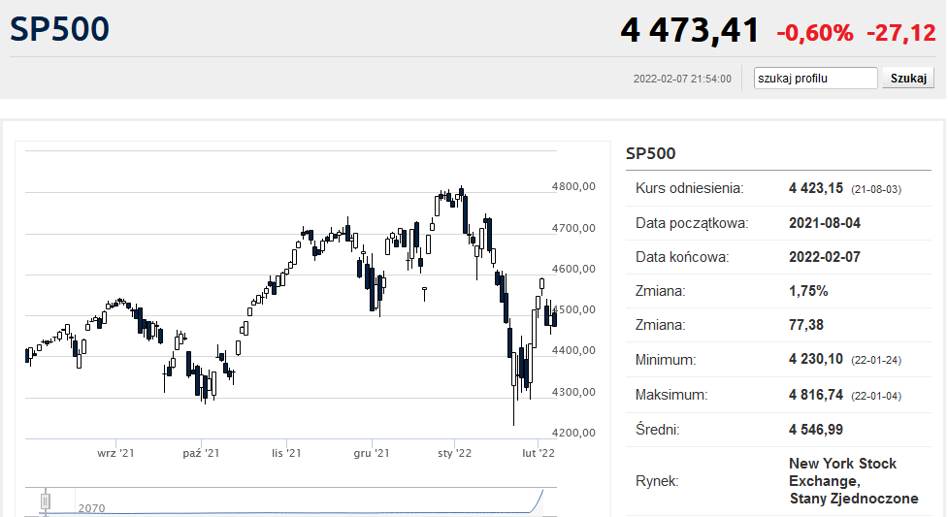Click the SP500 heading in the info panel

tap(651, 153)
